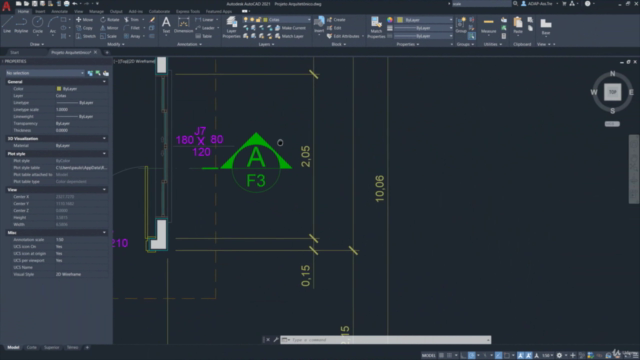The width and height of the screenshot is (640, 360).
Task: Switch to the Start file tab
Action: 15,52
